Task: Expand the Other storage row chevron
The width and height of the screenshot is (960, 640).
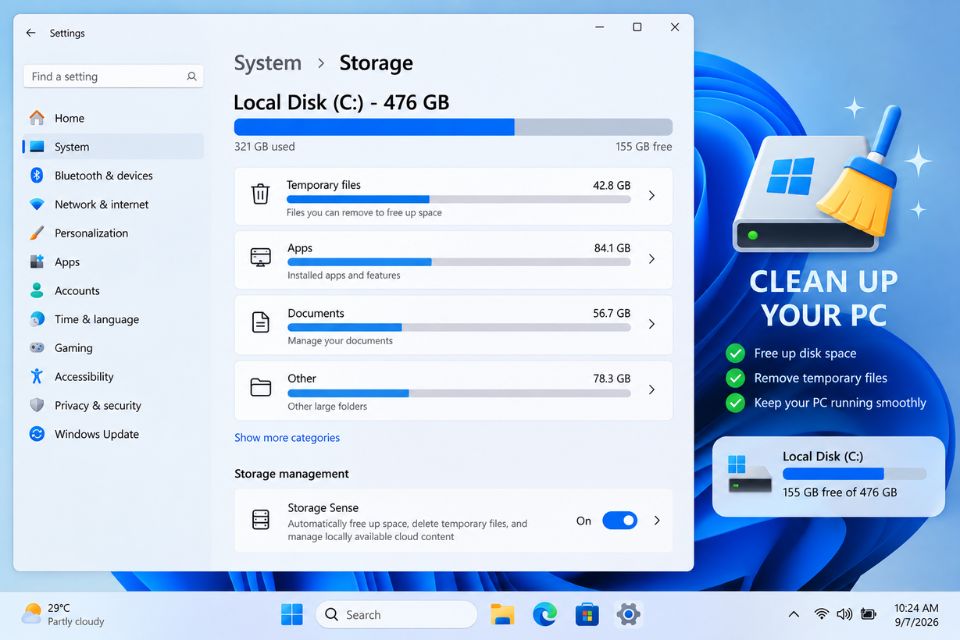Action: click(x=652, y=390)
